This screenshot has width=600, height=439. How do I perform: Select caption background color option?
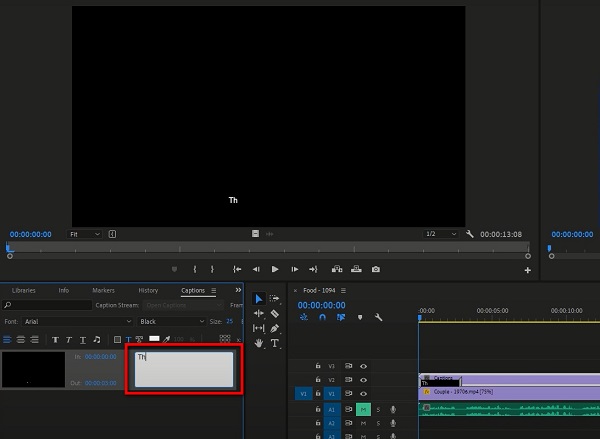coord(117,339)
